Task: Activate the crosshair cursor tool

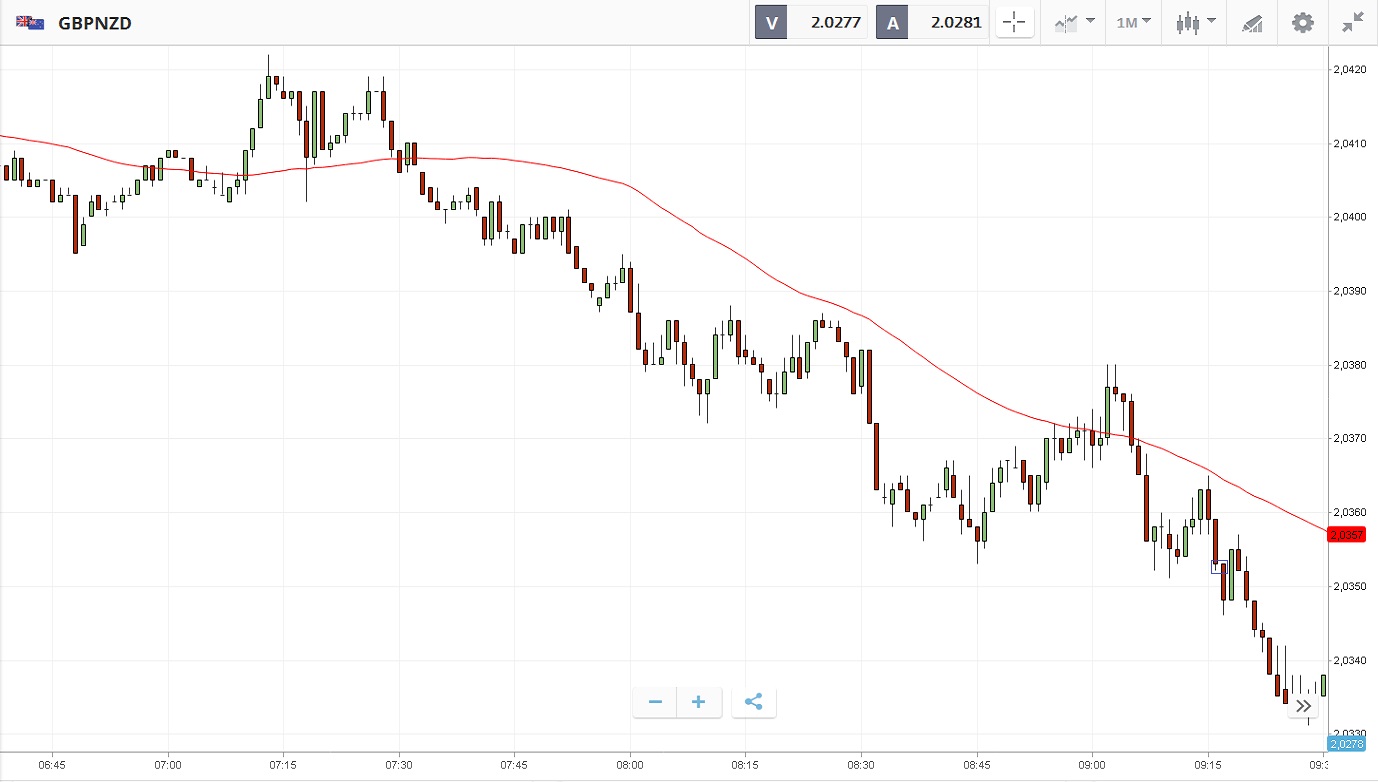Action: coord(1014,22)
